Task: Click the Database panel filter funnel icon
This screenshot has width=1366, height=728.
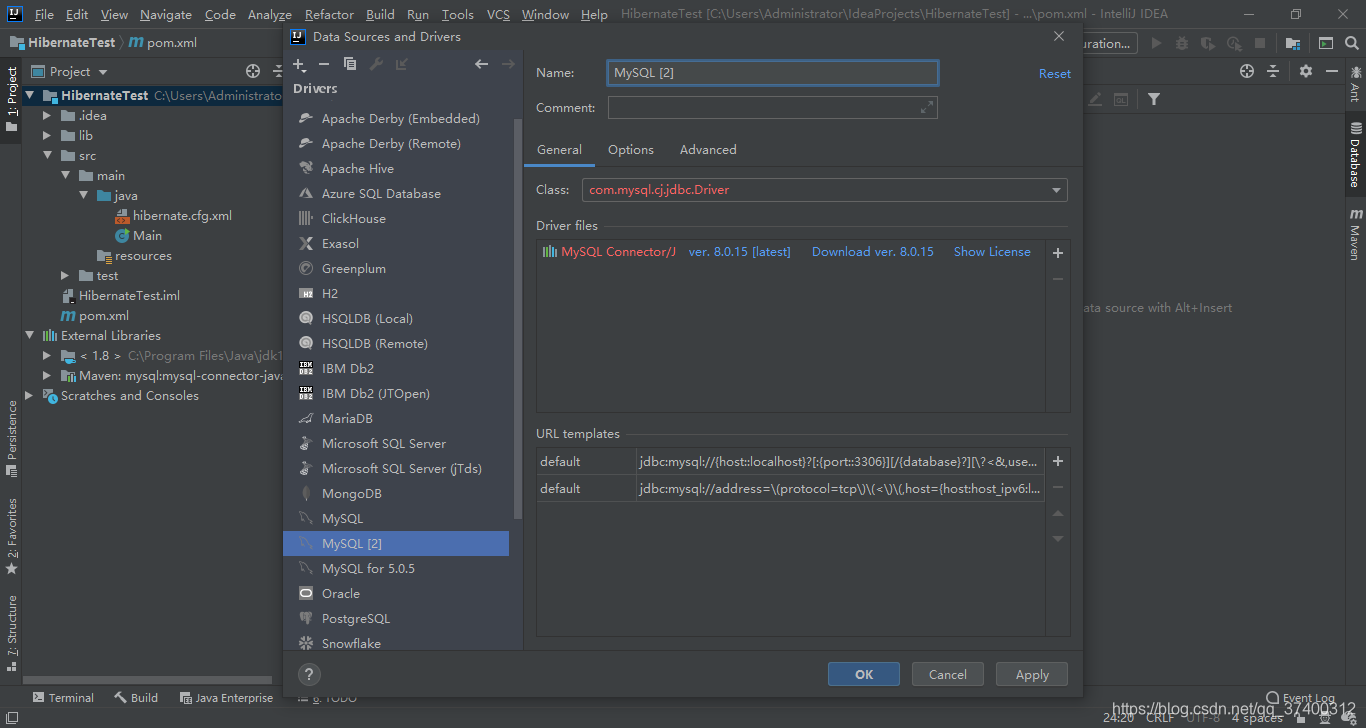Action: (x=1154, y=99)
